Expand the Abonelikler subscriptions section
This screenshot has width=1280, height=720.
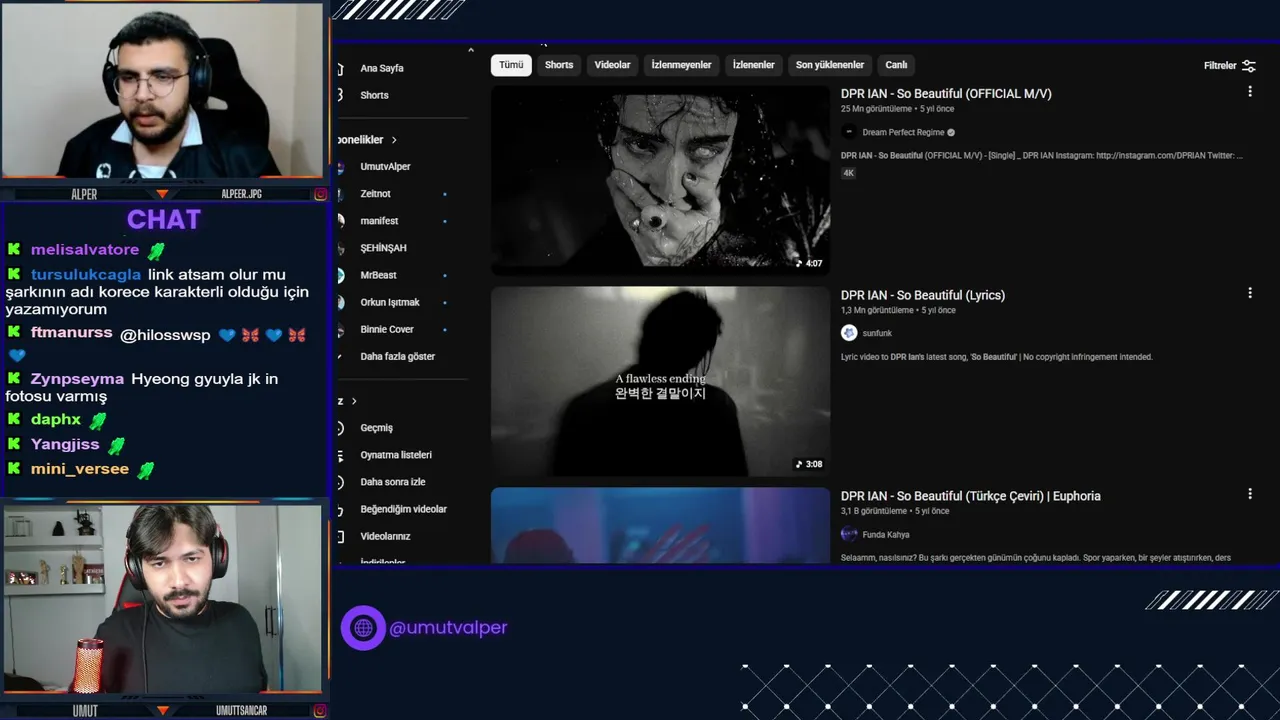click(368, 140)
